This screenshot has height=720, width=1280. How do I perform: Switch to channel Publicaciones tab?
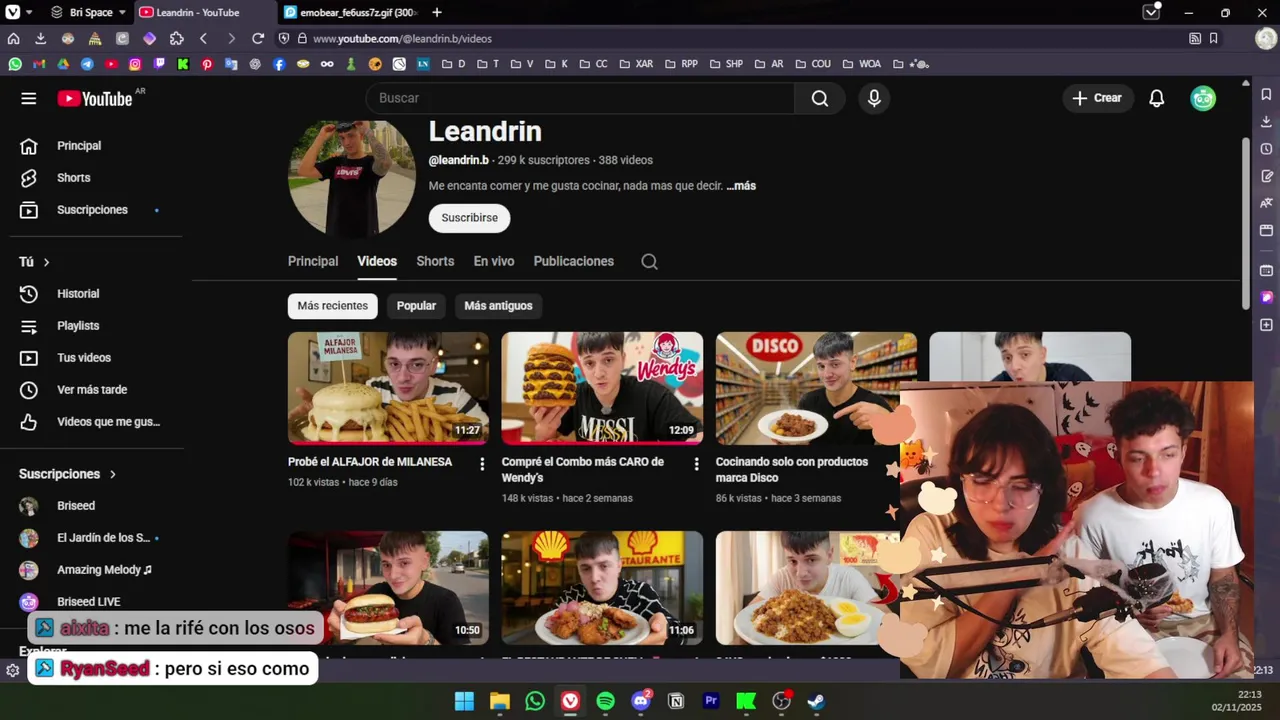tap(574, 261)
